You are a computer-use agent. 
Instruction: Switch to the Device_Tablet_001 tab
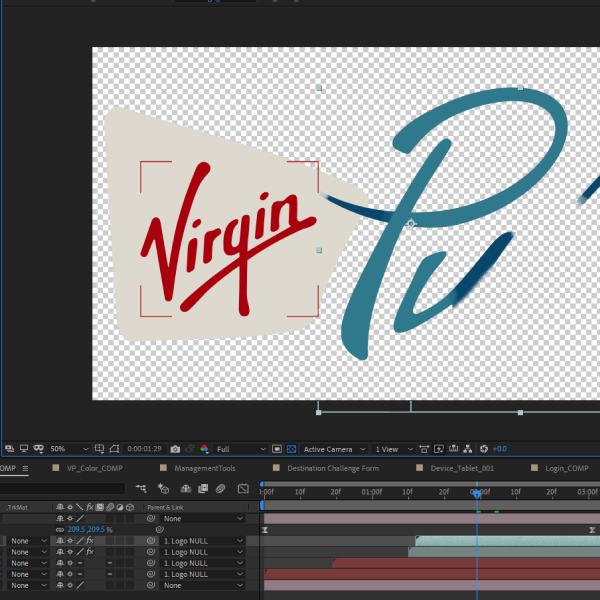462,468
